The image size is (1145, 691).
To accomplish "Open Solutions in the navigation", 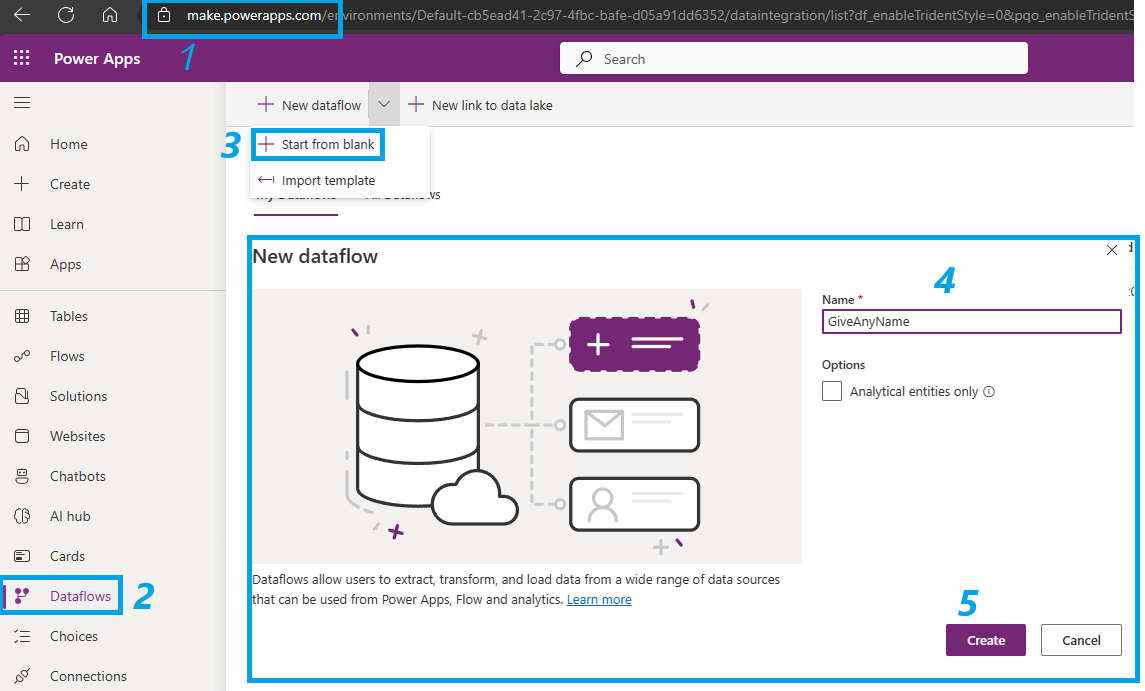I will click(x=78, y=396).
